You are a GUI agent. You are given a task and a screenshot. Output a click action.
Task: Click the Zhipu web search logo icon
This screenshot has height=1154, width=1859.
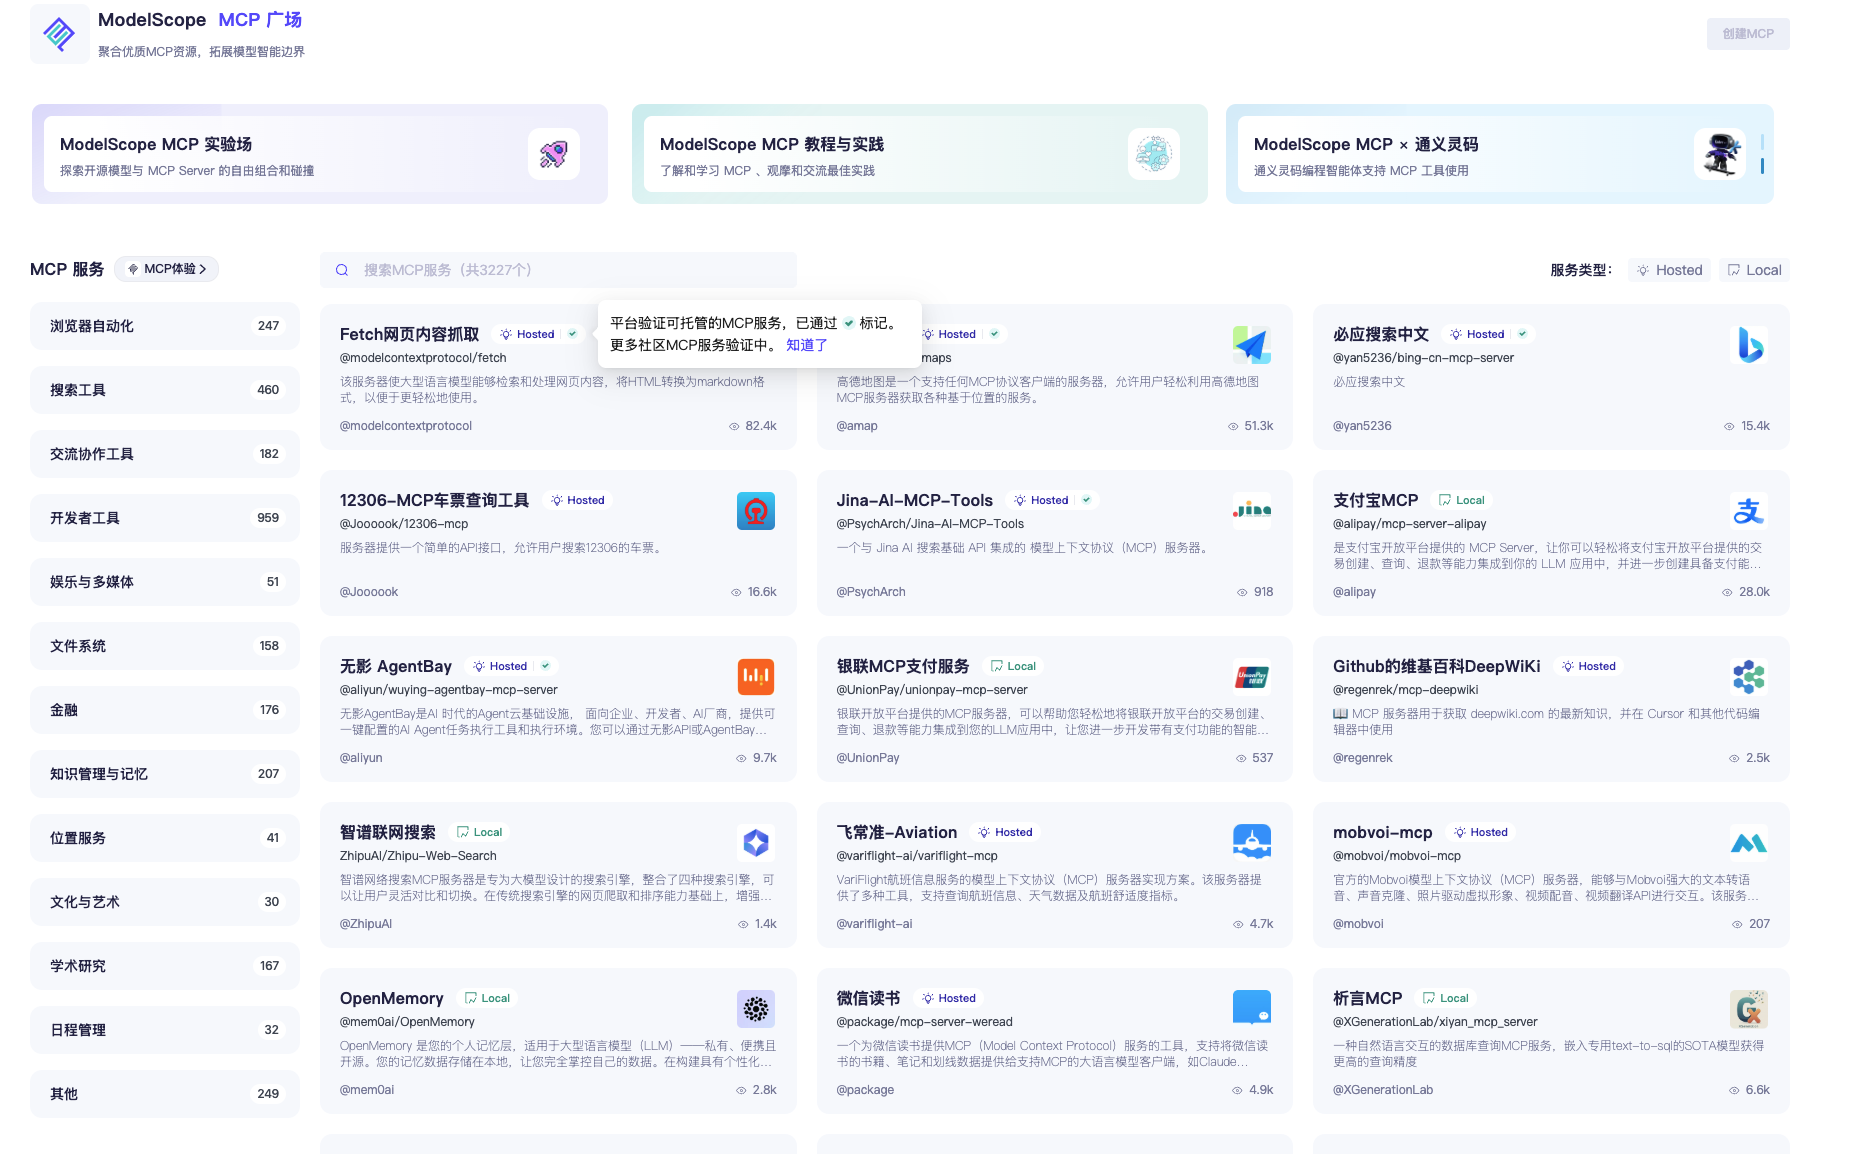tap(756, 843)
